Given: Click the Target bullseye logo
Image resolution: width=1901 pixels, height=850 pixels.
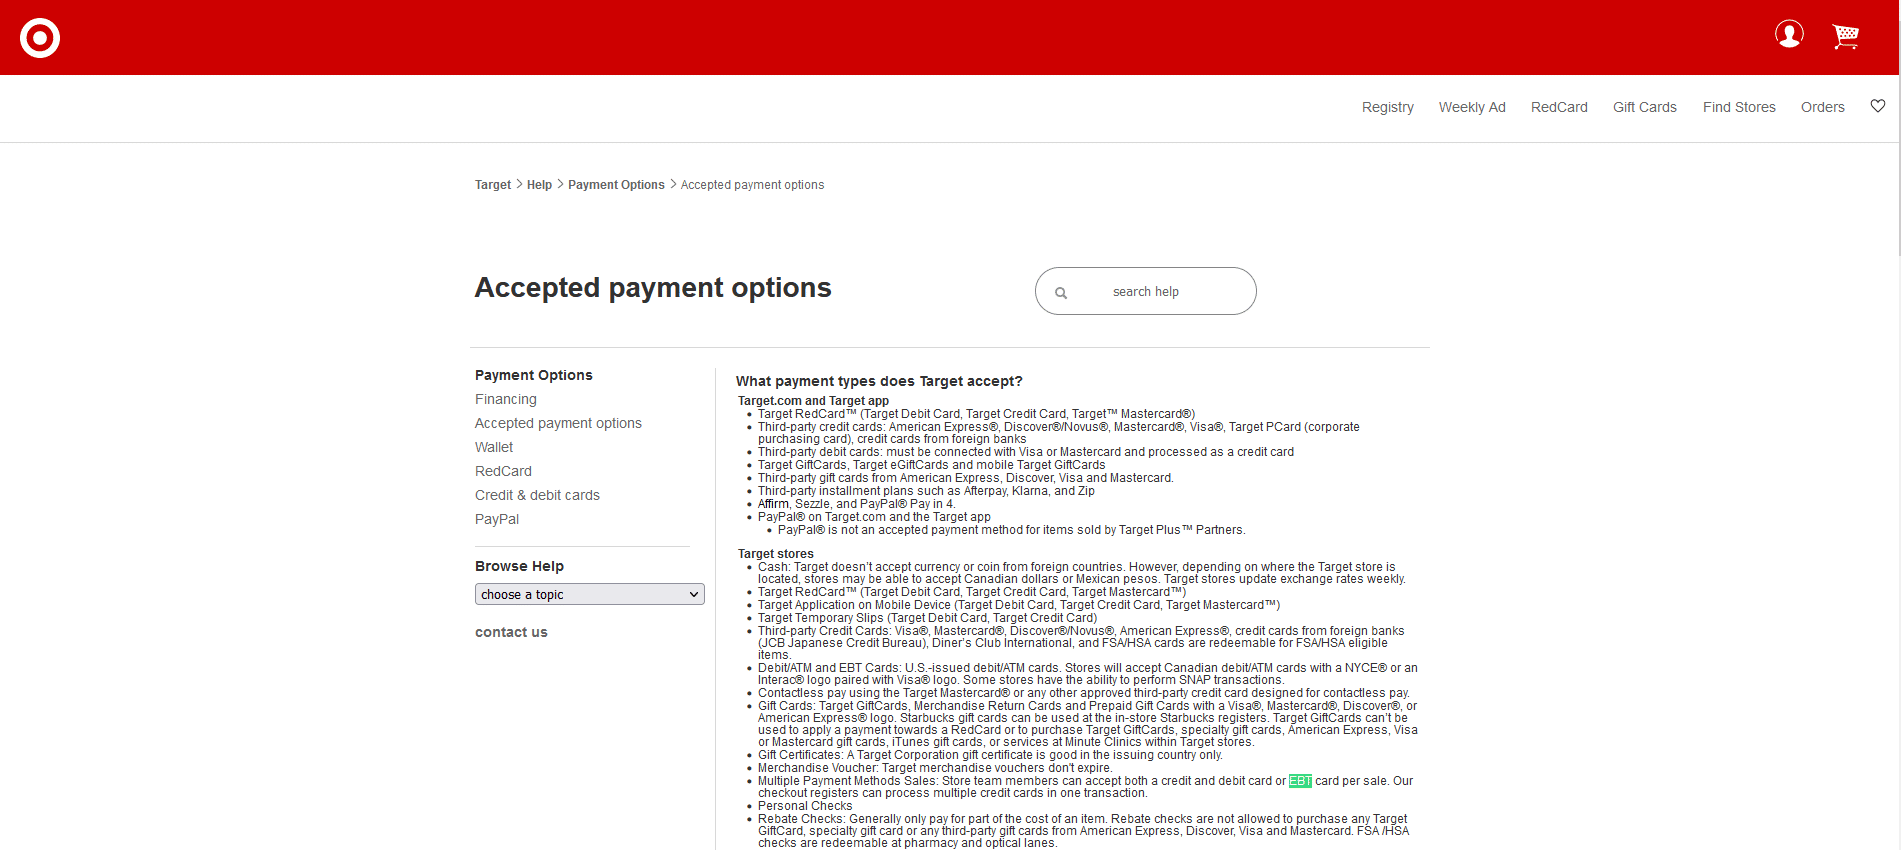Looking at the screenshot, I should point(40,38).
